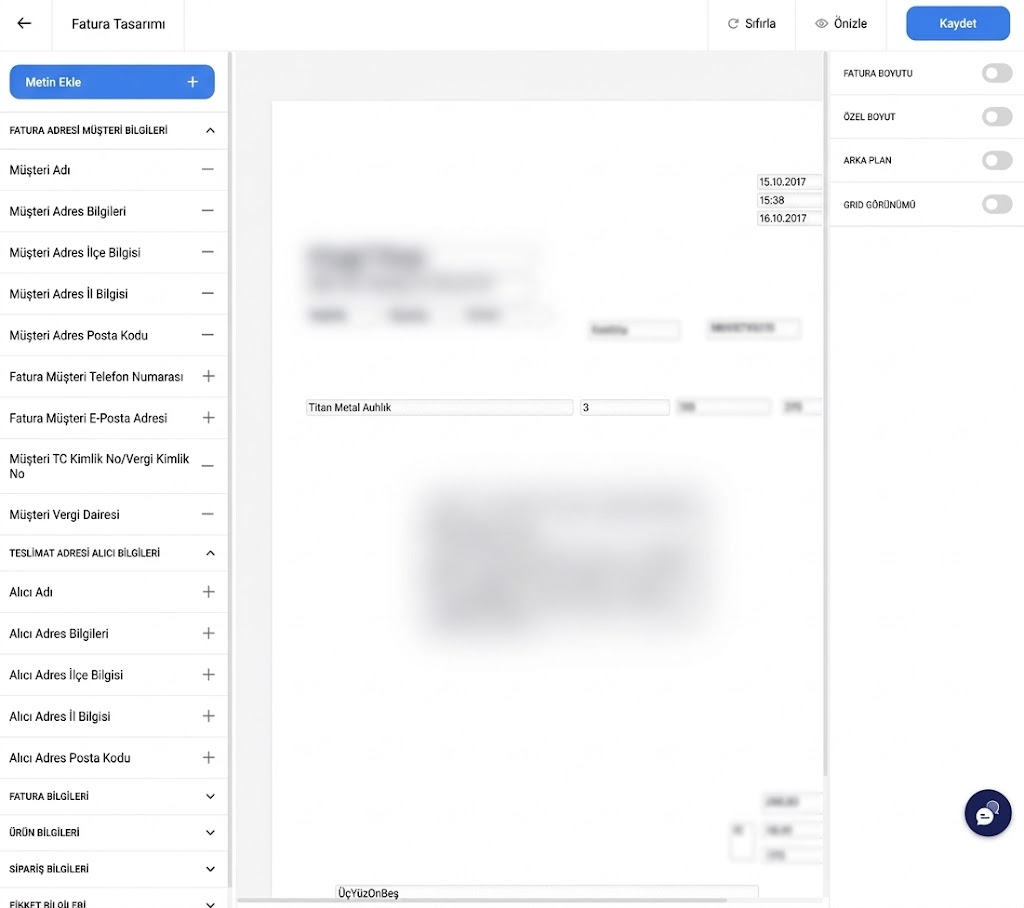The height and width of the screenshot is (908, 1024).
Task: Remove Müşteri Adres İlçe Bilgisi field
Action: click(208, 252)
